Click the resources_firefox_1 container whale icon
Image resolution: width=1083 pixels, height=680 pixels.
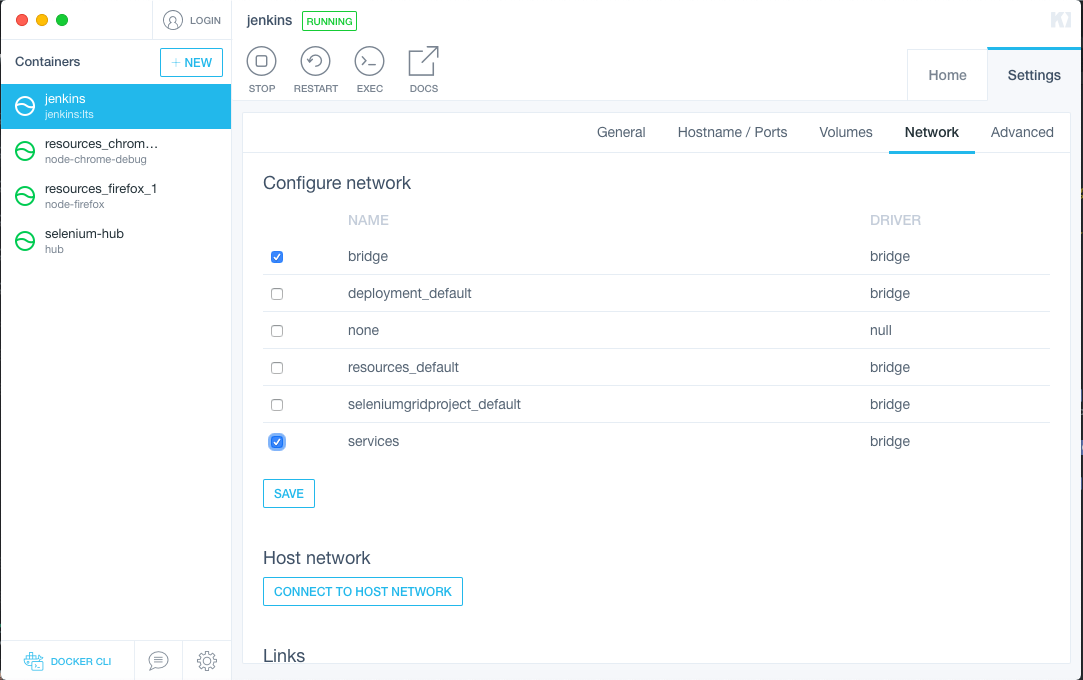24,196
